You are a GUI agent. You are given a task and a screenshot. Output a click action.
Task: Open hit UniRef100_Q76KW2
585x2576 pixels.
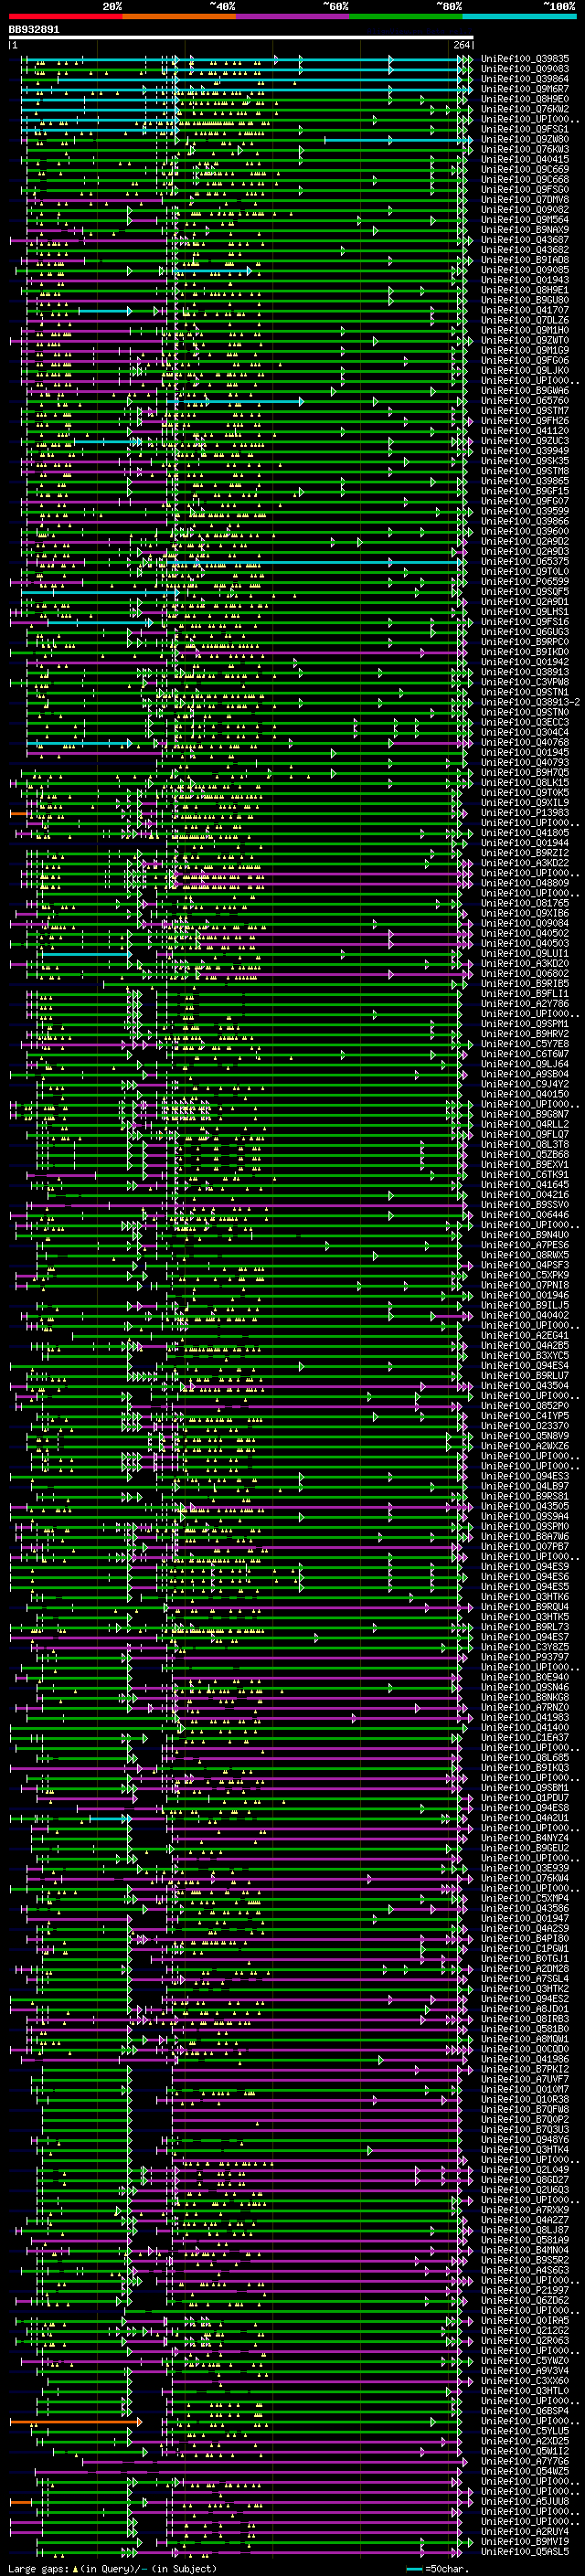pos(525,109)
